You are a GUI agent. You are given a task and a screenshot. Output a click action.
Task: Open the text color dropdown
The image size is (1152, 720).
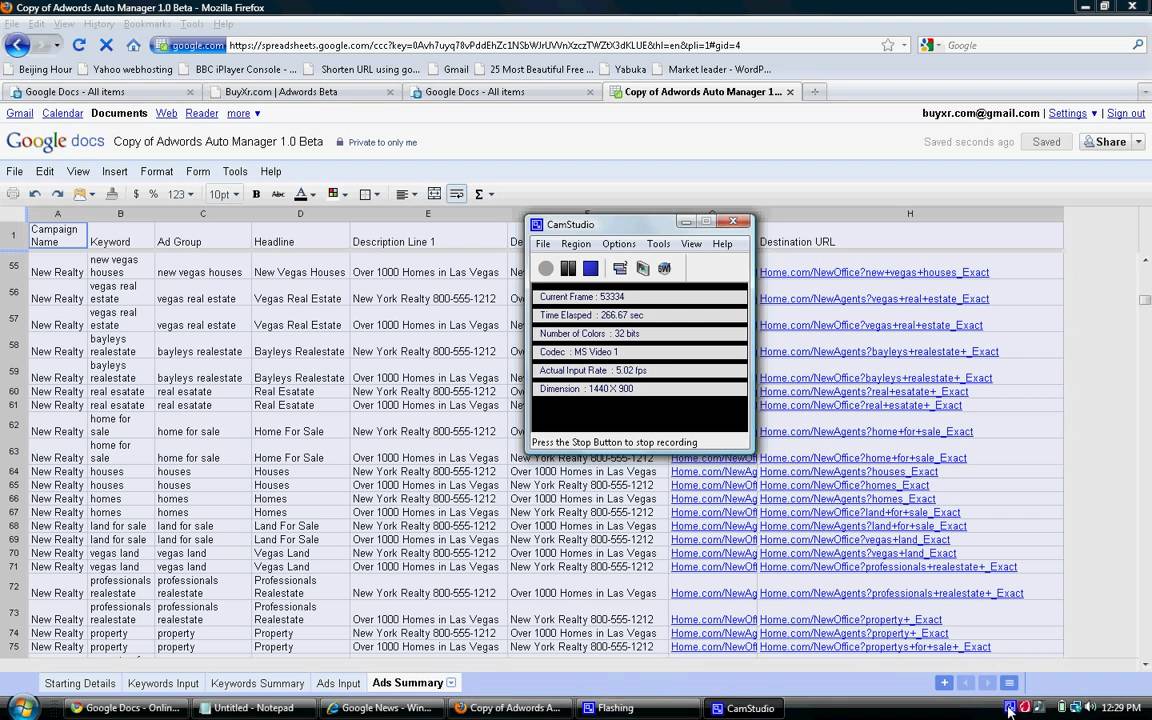305,194
